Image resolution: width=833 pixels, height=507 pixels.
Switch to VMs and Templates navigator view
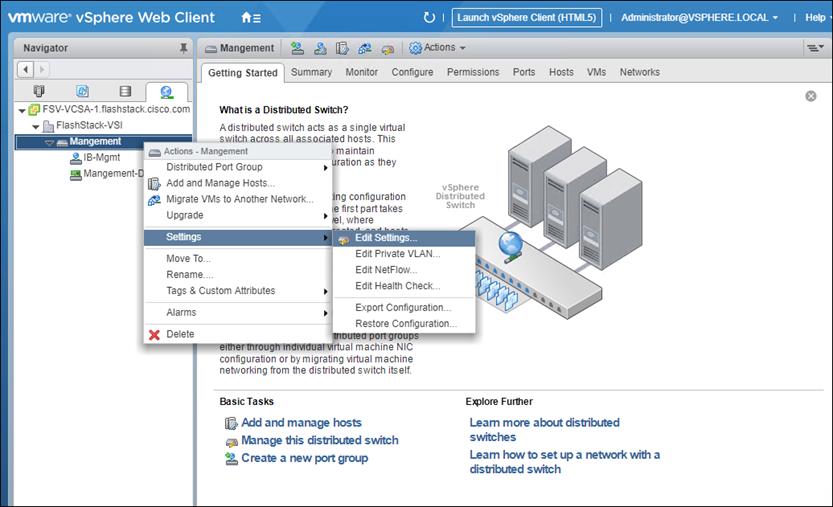coord(82,91)
